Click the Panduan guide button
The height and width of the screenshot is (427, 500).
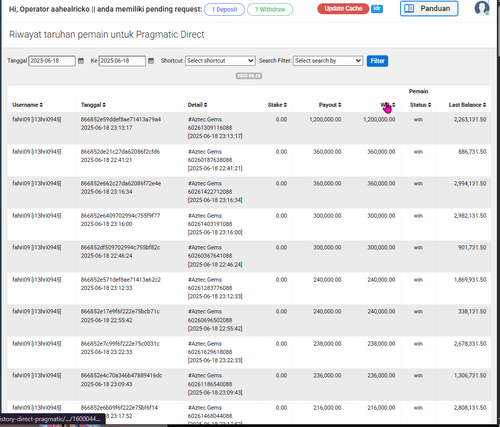tap(429, 8)
